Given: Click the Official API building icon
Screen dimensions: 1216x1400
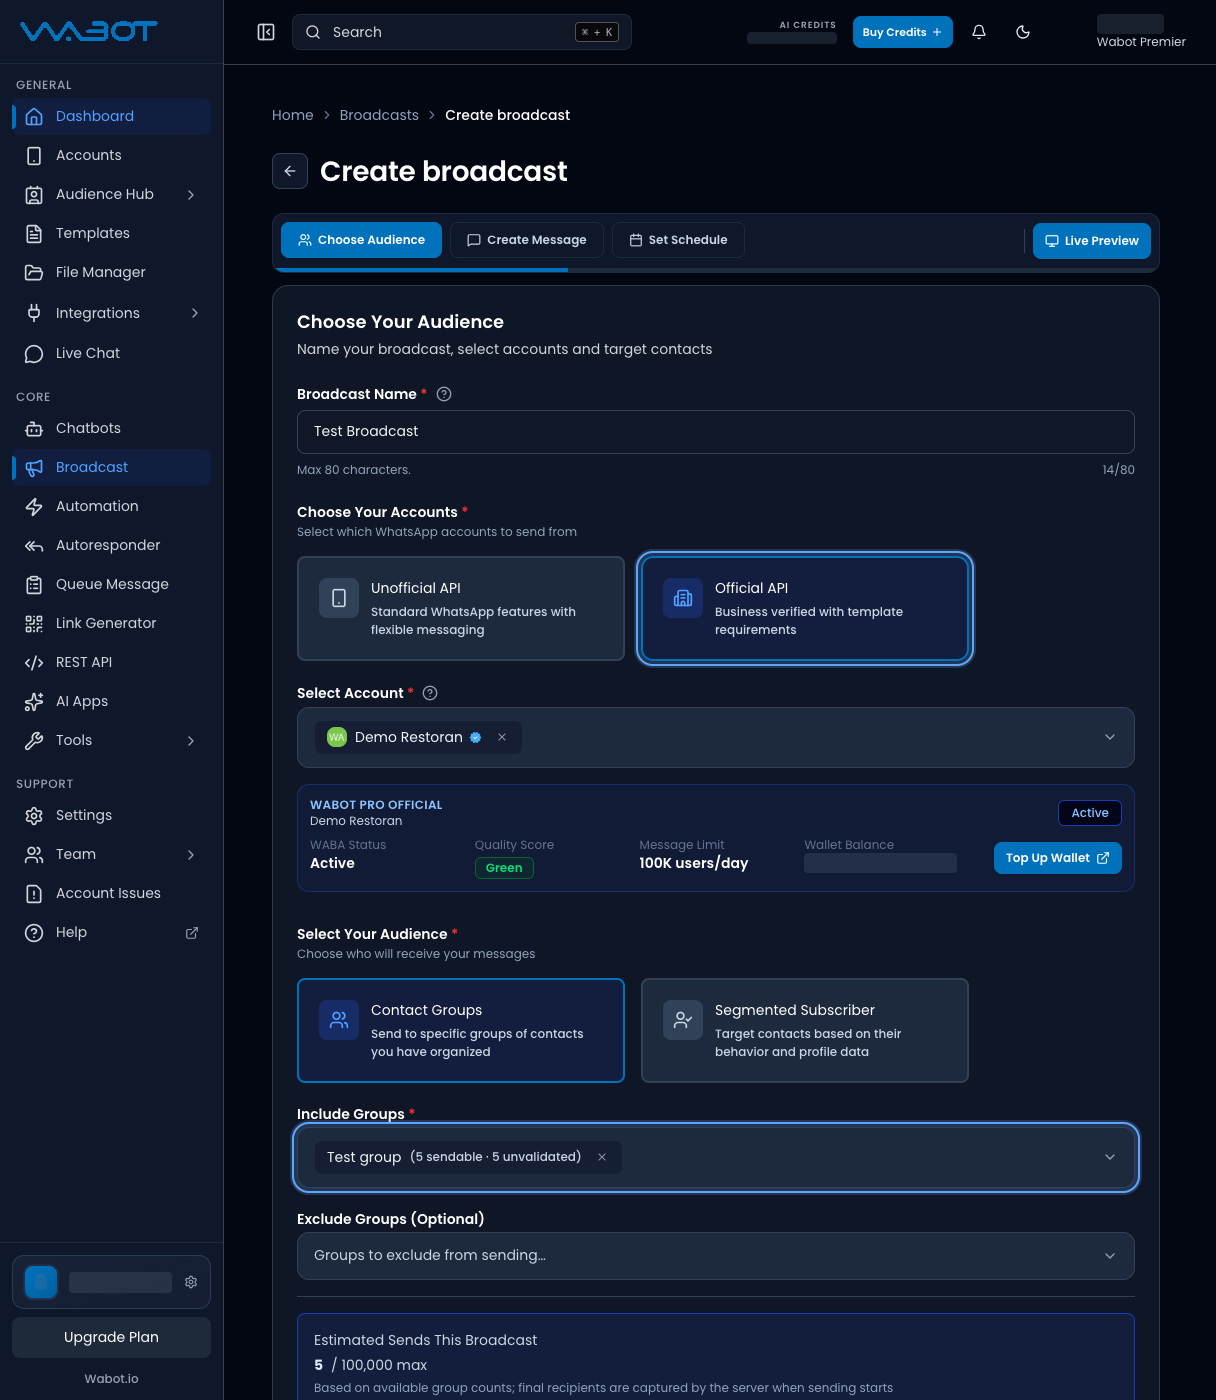Looking at the screenshot, I should pyautogui.click(x=683, y=598).
